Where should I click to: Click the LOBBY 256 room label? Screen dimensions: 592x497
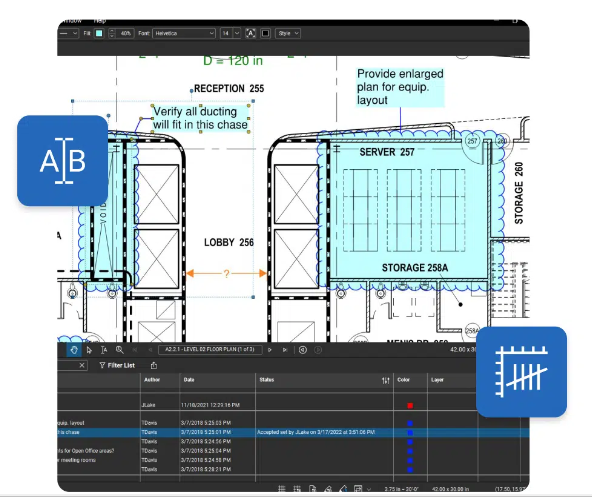pos(229,242)
